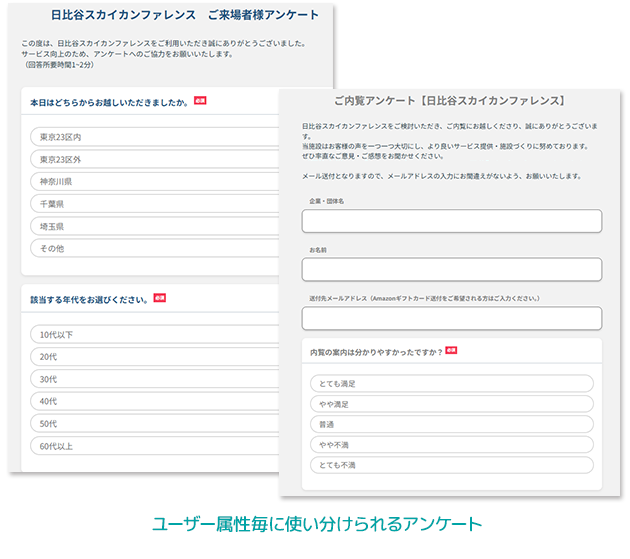
Task: Select the やや不満 rating option
Action: point(451,445)
